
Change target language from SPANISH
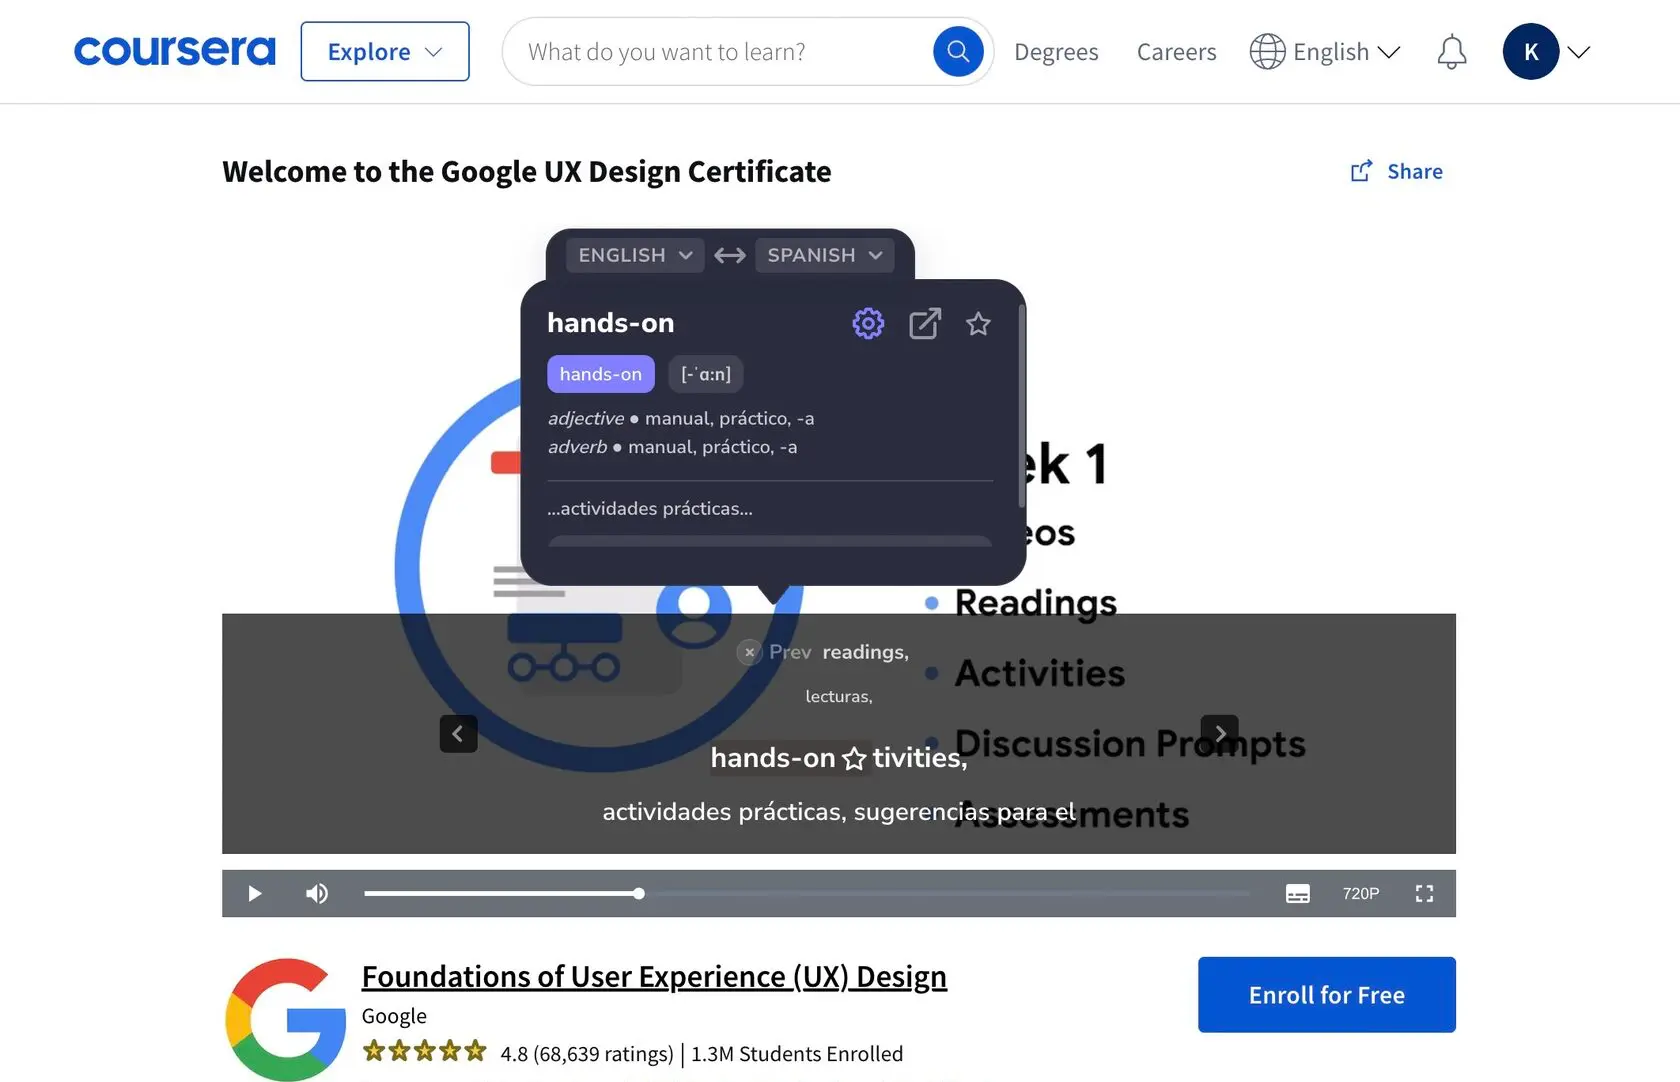[825, 255]
